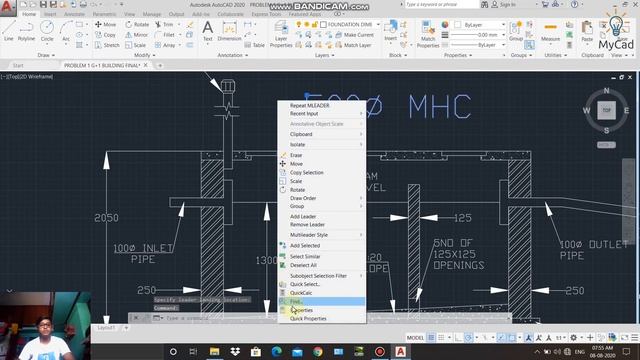This screenshot has width=640, height=360.
Task: Expand the Modify panel flyout
Action: point(144,55)
